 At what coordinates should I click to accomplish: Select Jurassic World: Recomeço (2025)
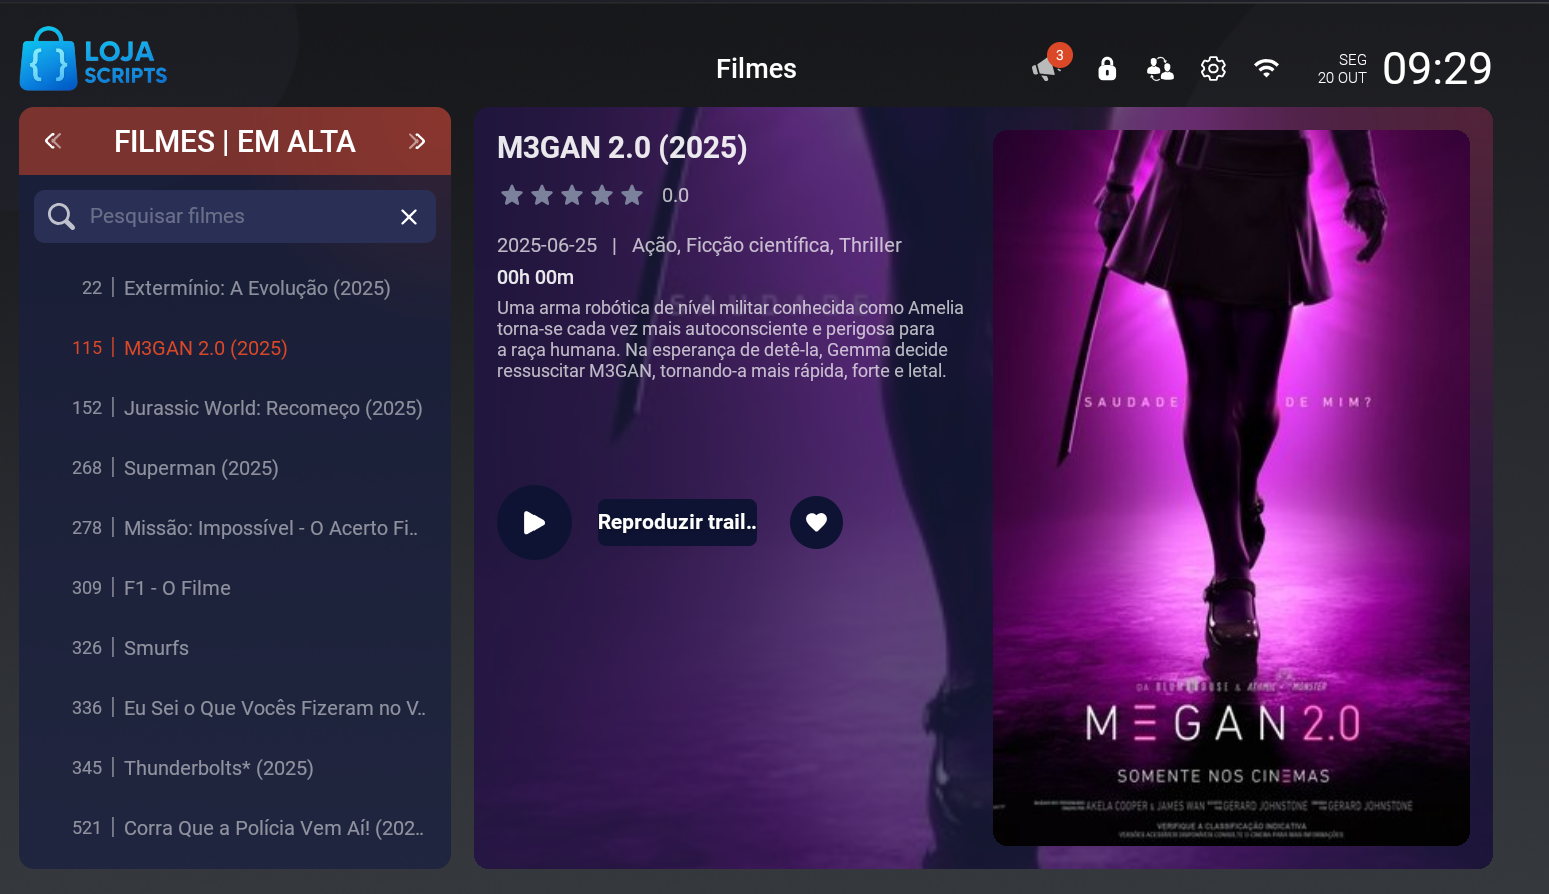click(272, 408)
